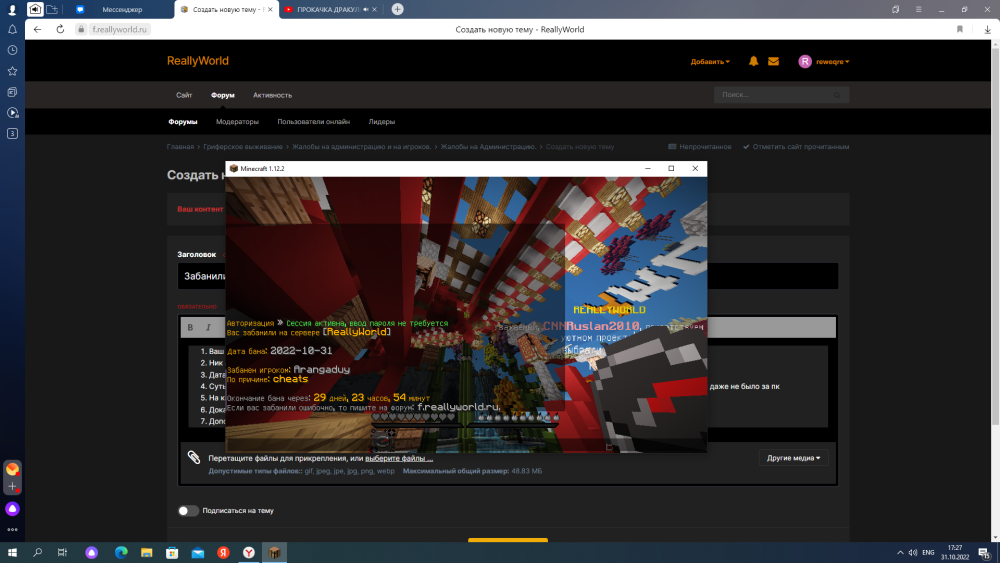The image size is (1000, 563).
Task: Open collections icon in browser sidebar
Action: (12, 92)
